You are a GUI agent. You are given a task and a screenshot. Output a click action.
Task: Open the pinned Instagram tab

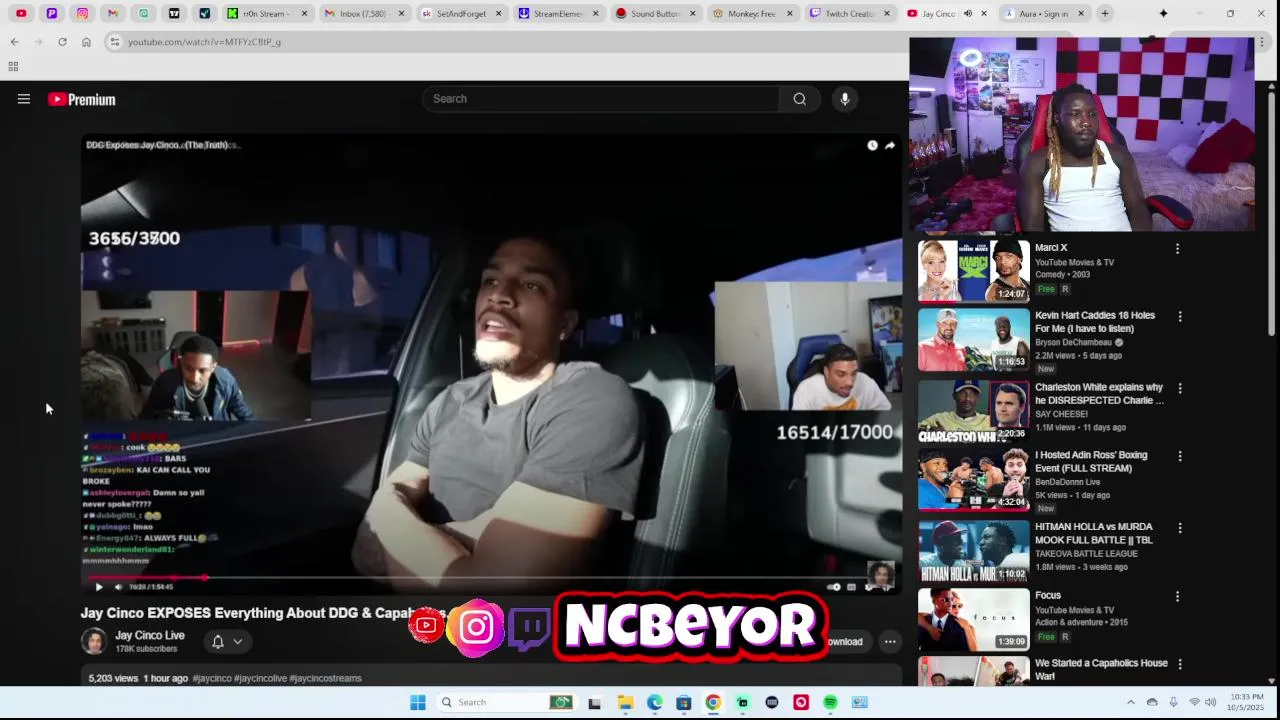pyautogui.click(x=82, y=14)
